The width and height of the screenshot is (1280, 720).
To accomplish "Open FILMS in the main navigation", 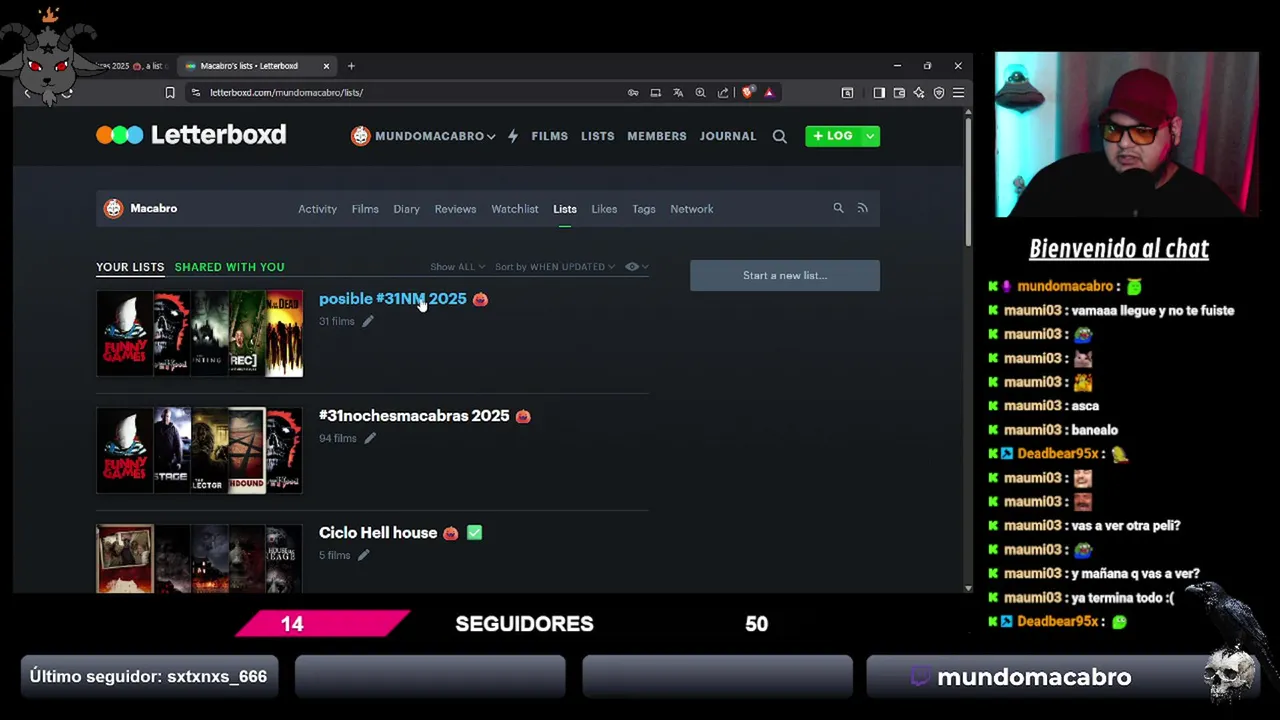I will click(549, 136).
